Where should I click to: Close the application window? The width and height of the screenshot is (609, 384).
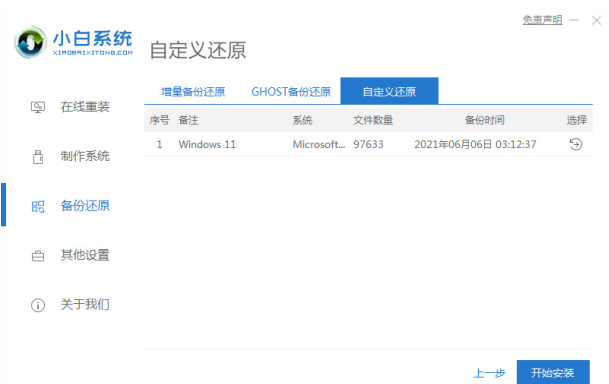597,20
